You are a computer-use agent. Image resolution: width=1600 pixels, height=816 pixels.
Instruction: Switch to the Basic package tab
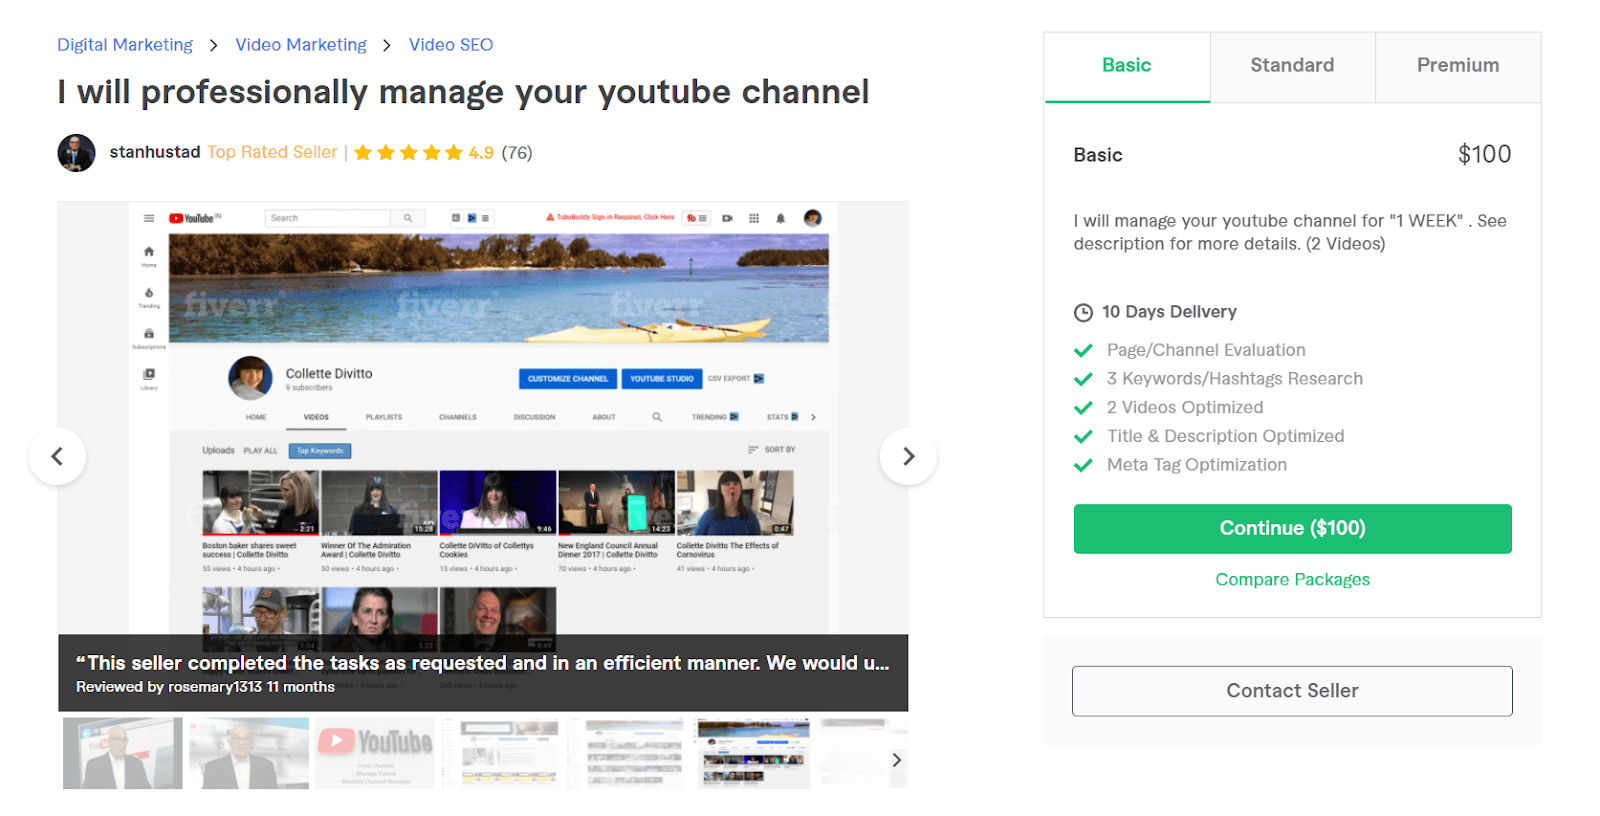1127,66
